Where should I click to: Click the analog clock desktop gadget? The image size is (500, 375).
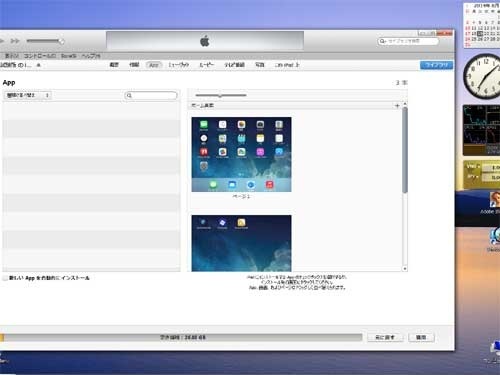tap(482, 76)
